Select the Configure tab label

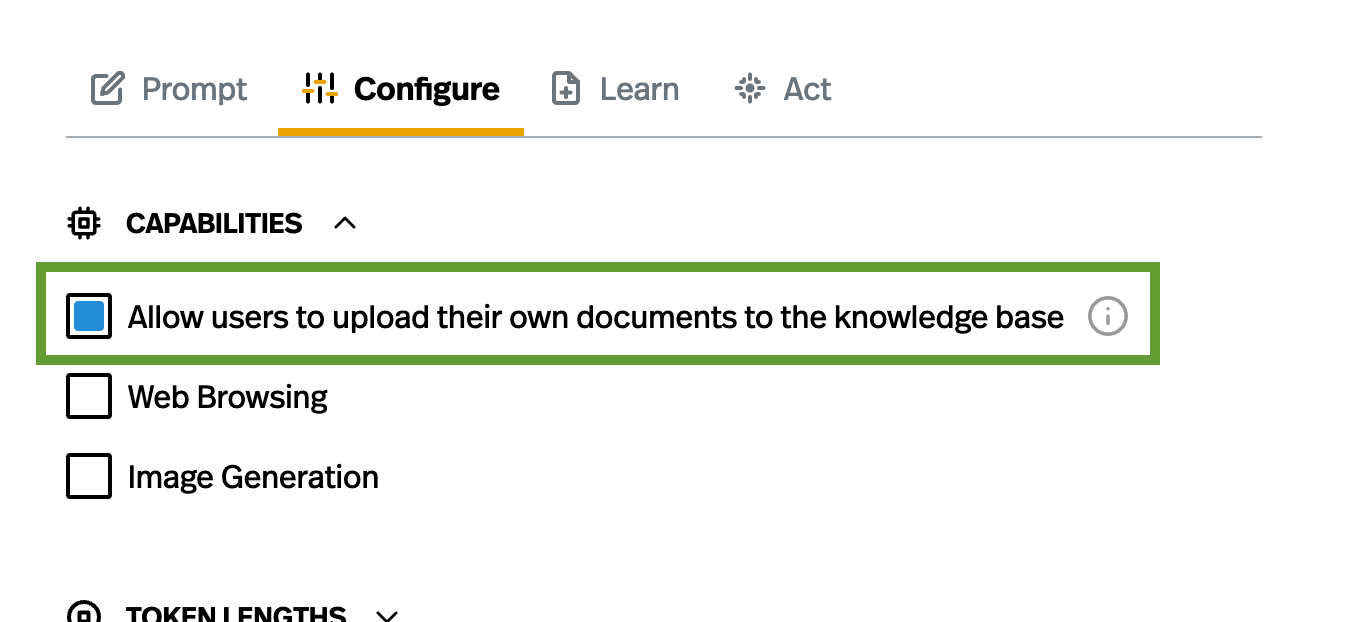click(426, 89)
